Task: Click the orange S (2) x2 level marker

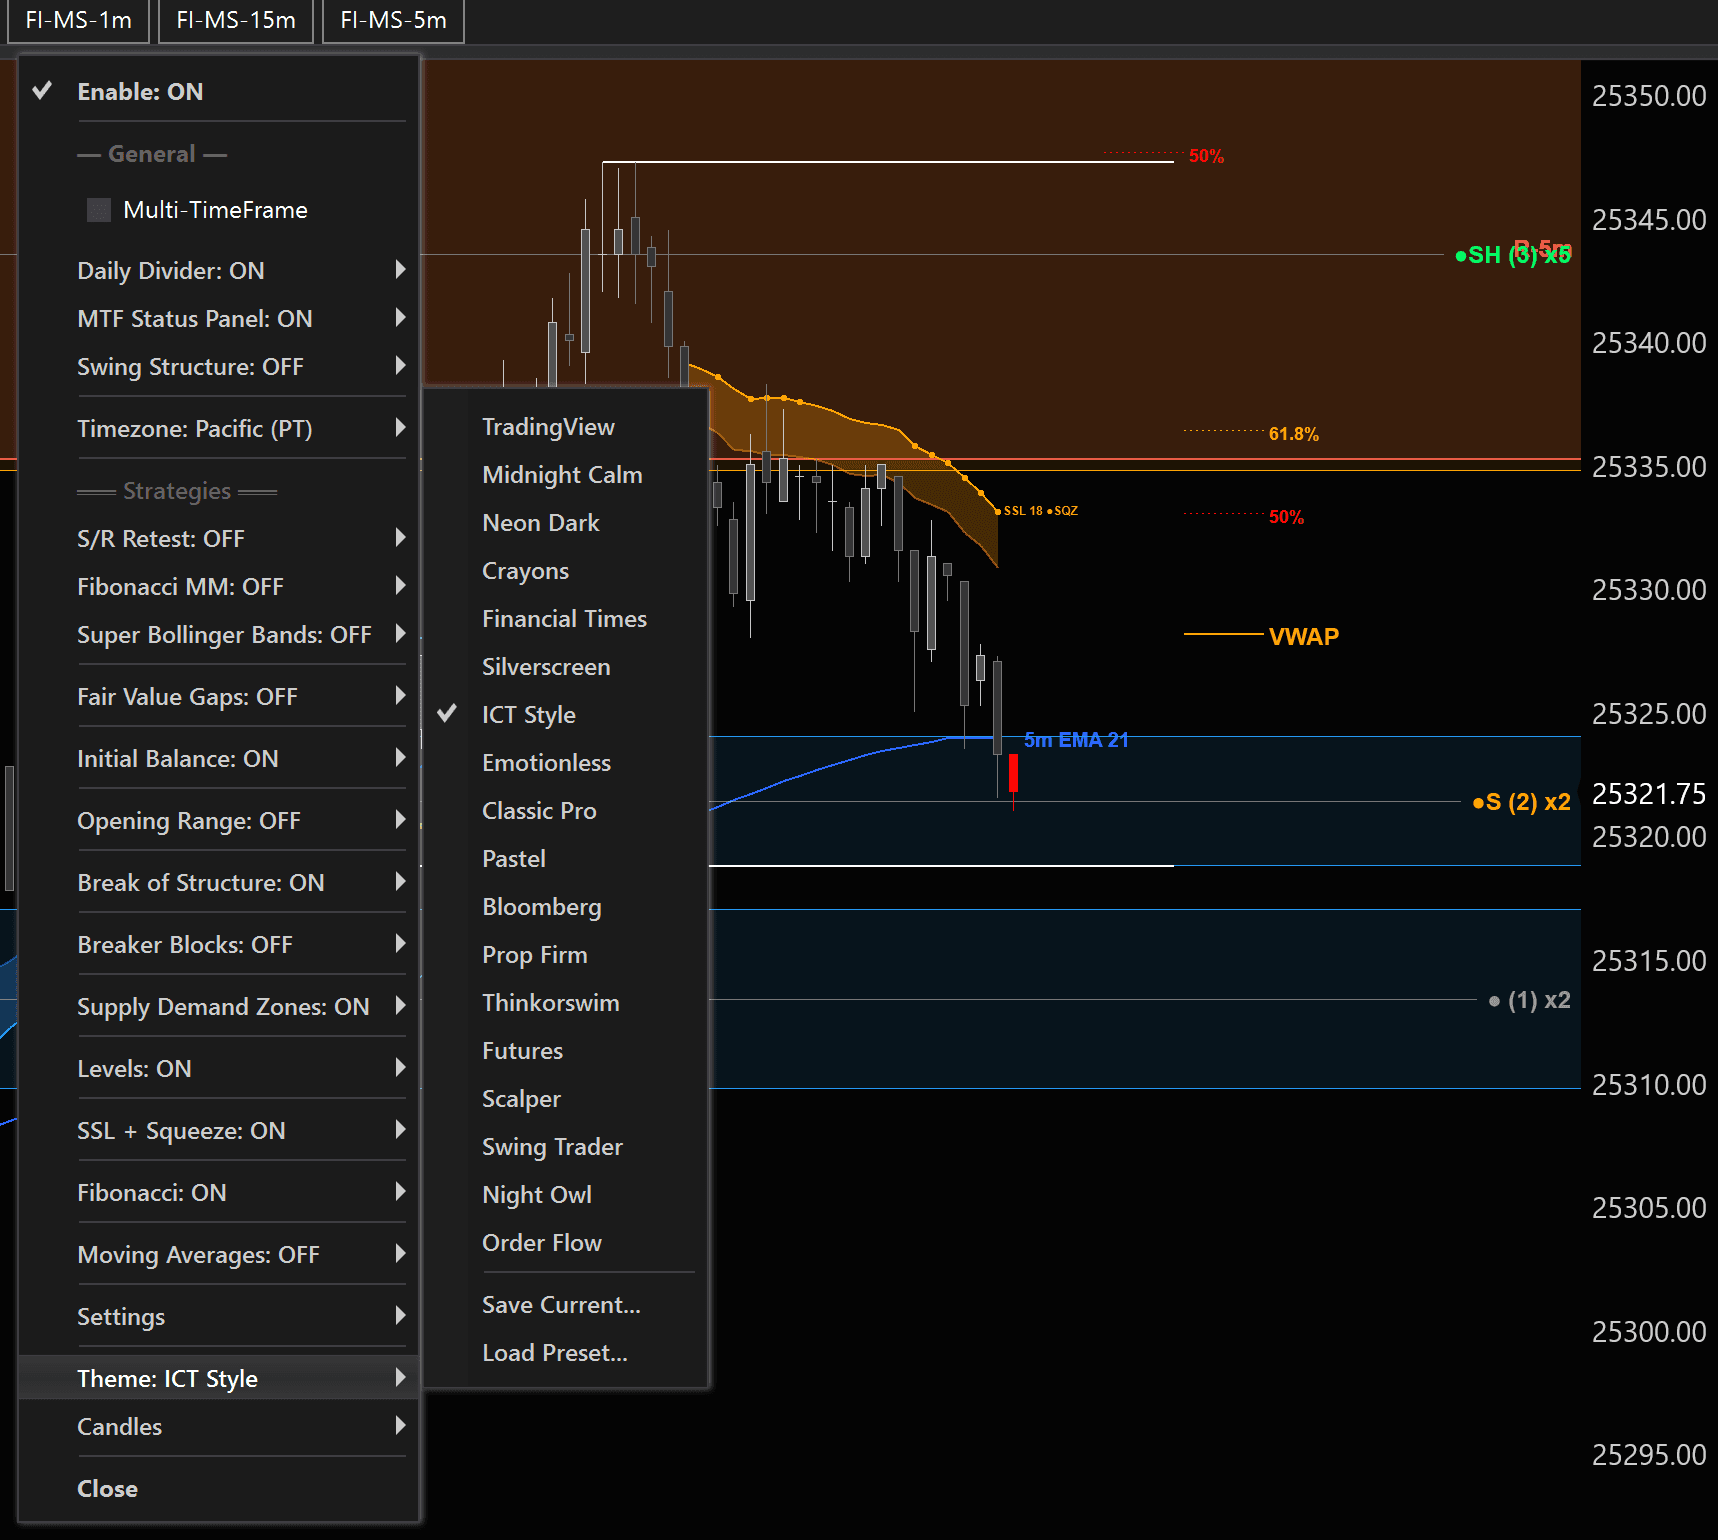Action: pyautogui.click(x=1521, y=802)
